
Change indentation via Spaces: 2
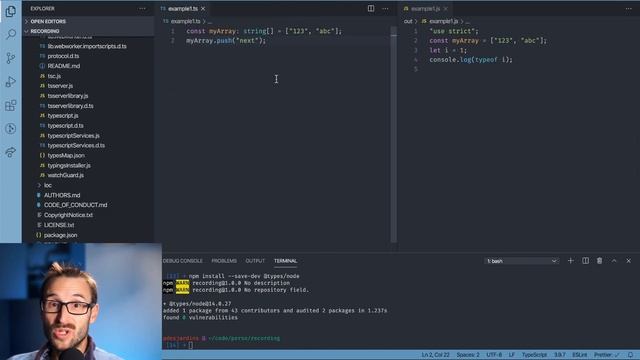pos(468,355)
